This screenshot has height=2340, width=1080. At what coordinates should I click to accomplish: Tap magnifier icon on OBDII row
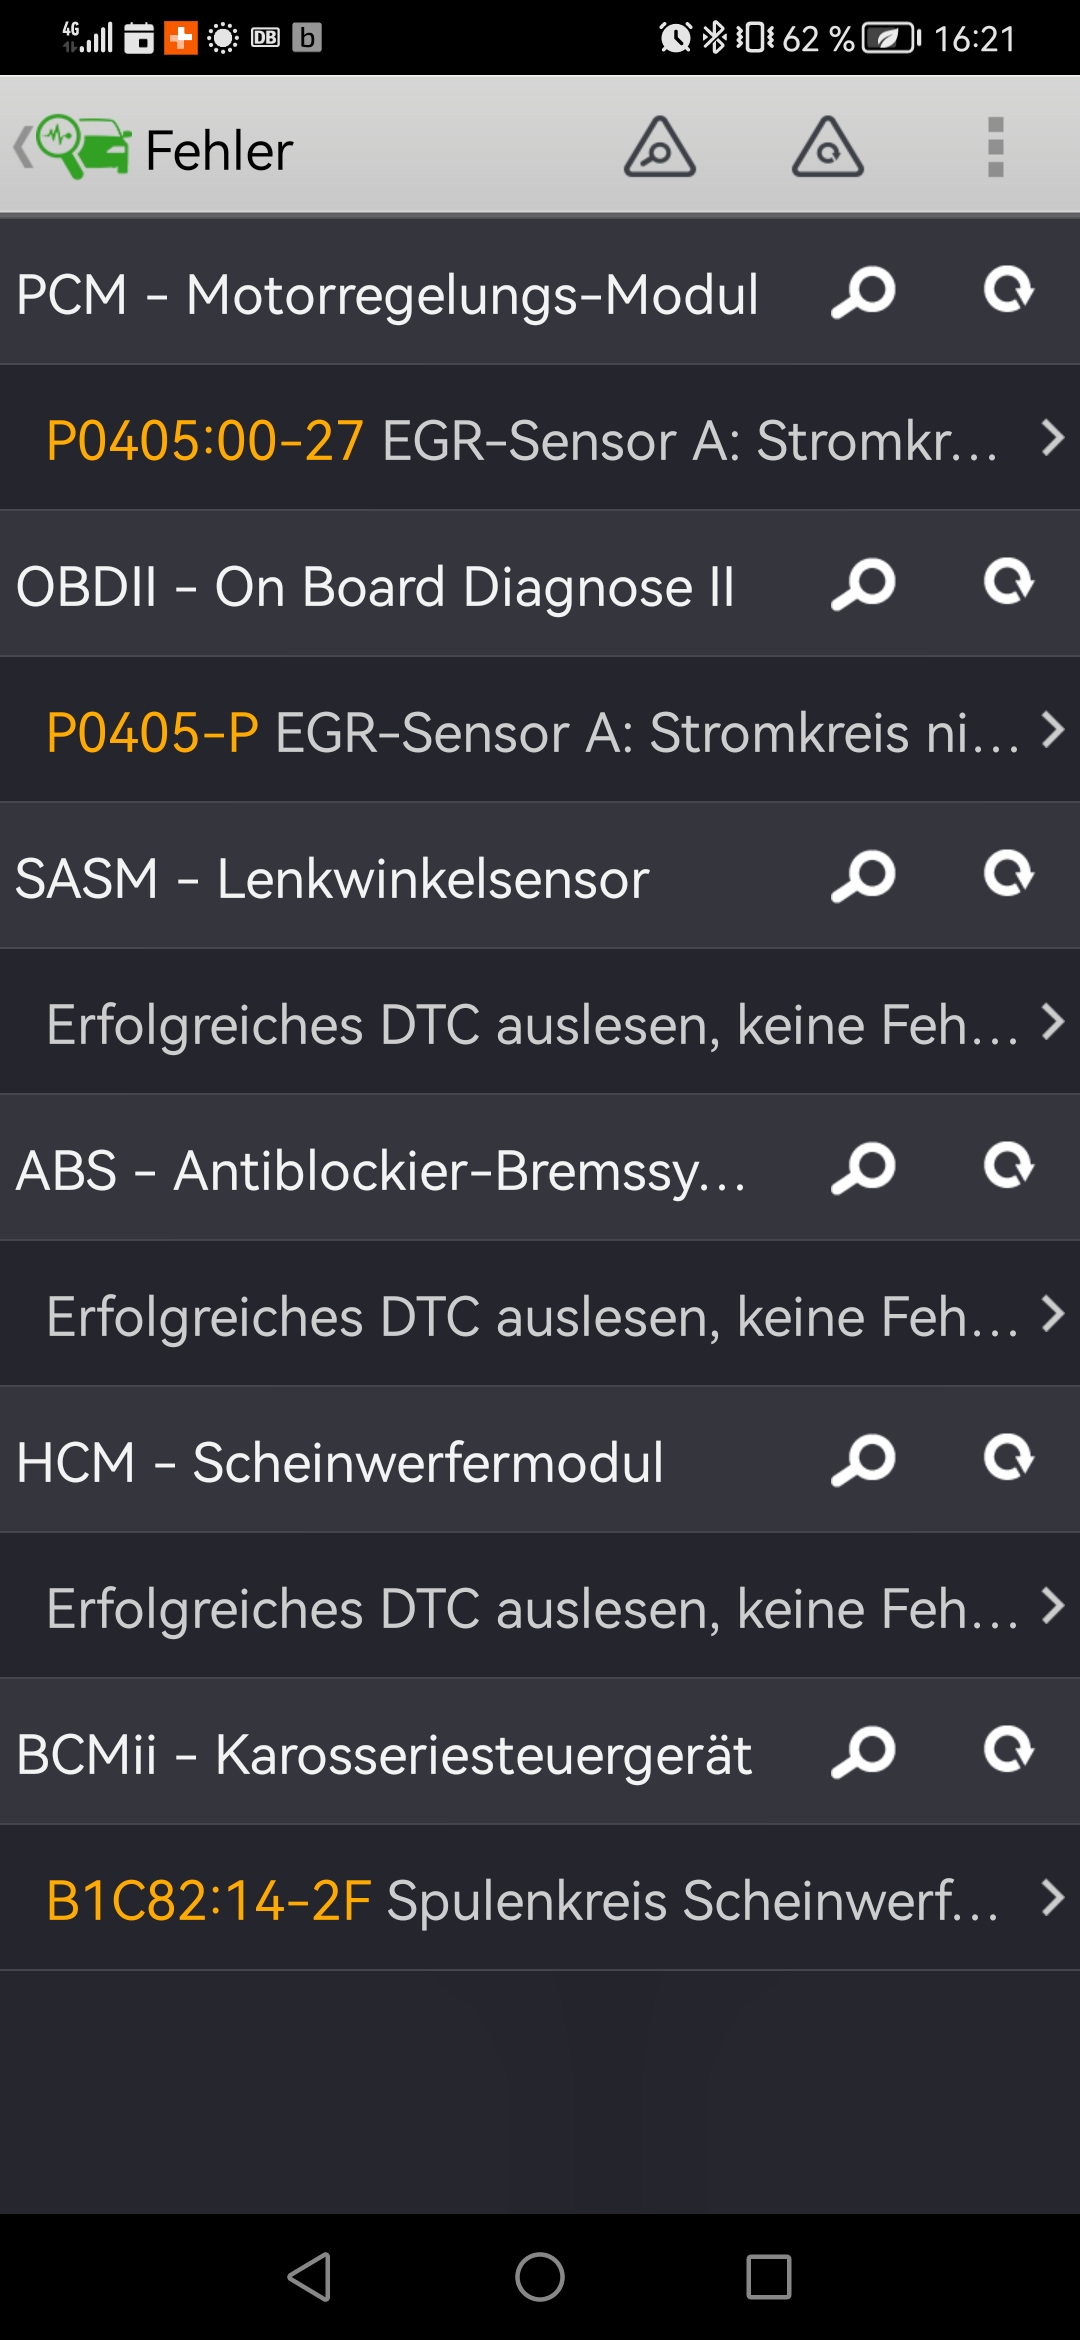[x=863, y=585]
